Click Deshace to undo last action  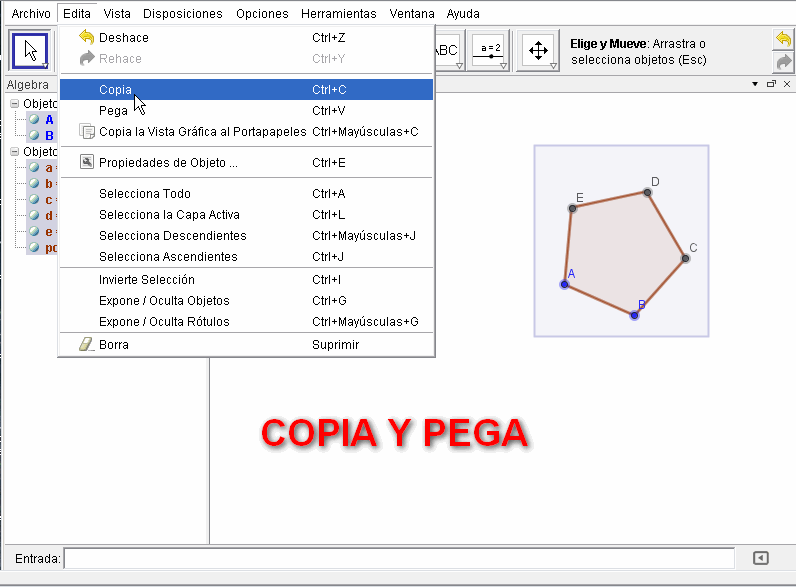click(x=124, y=38)
